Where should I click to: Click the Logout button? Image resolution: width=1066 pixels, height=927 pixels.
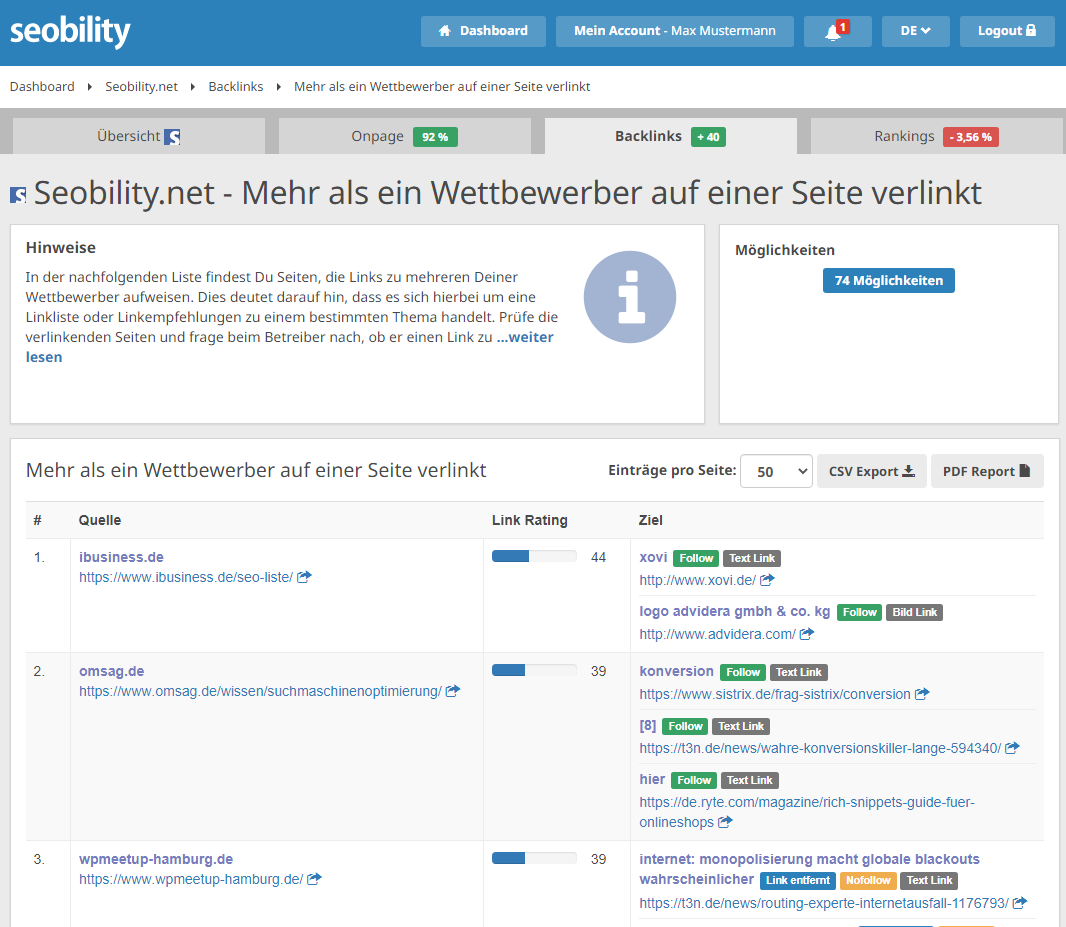click(1007, 31)
